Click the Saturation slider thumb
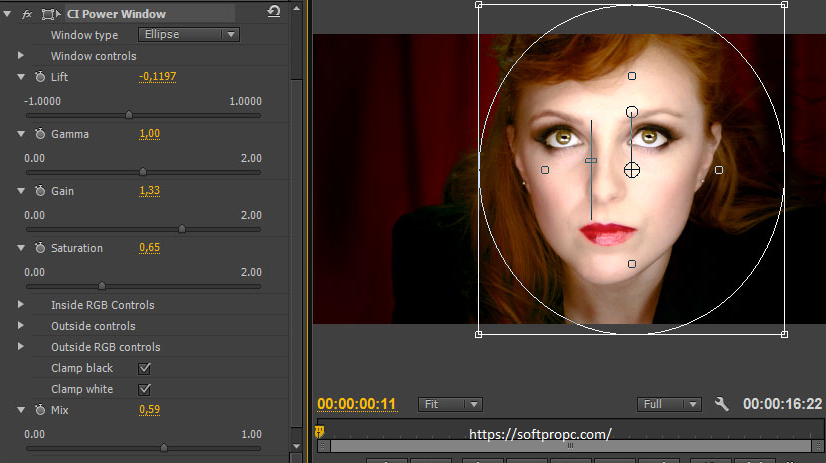This screenshot has height=463, width=826. (x=102, y=285)
